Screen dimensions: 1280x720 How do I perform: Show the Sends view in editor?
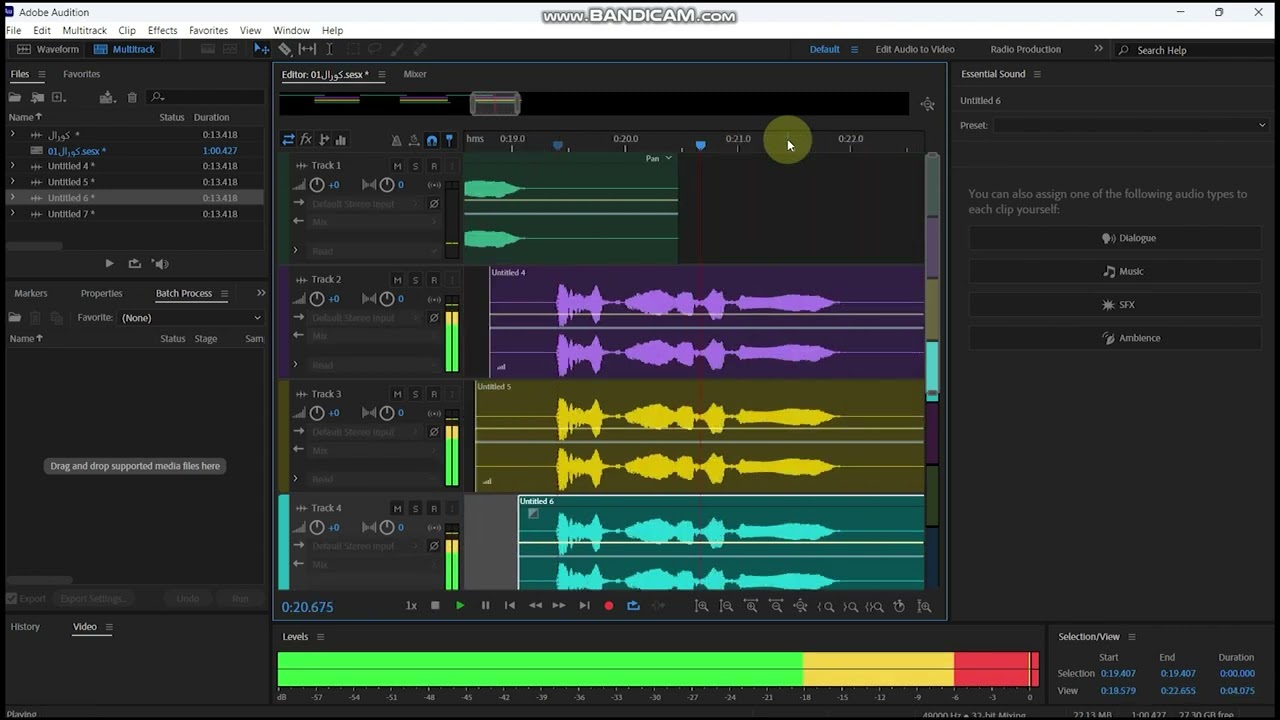point(323,140)
